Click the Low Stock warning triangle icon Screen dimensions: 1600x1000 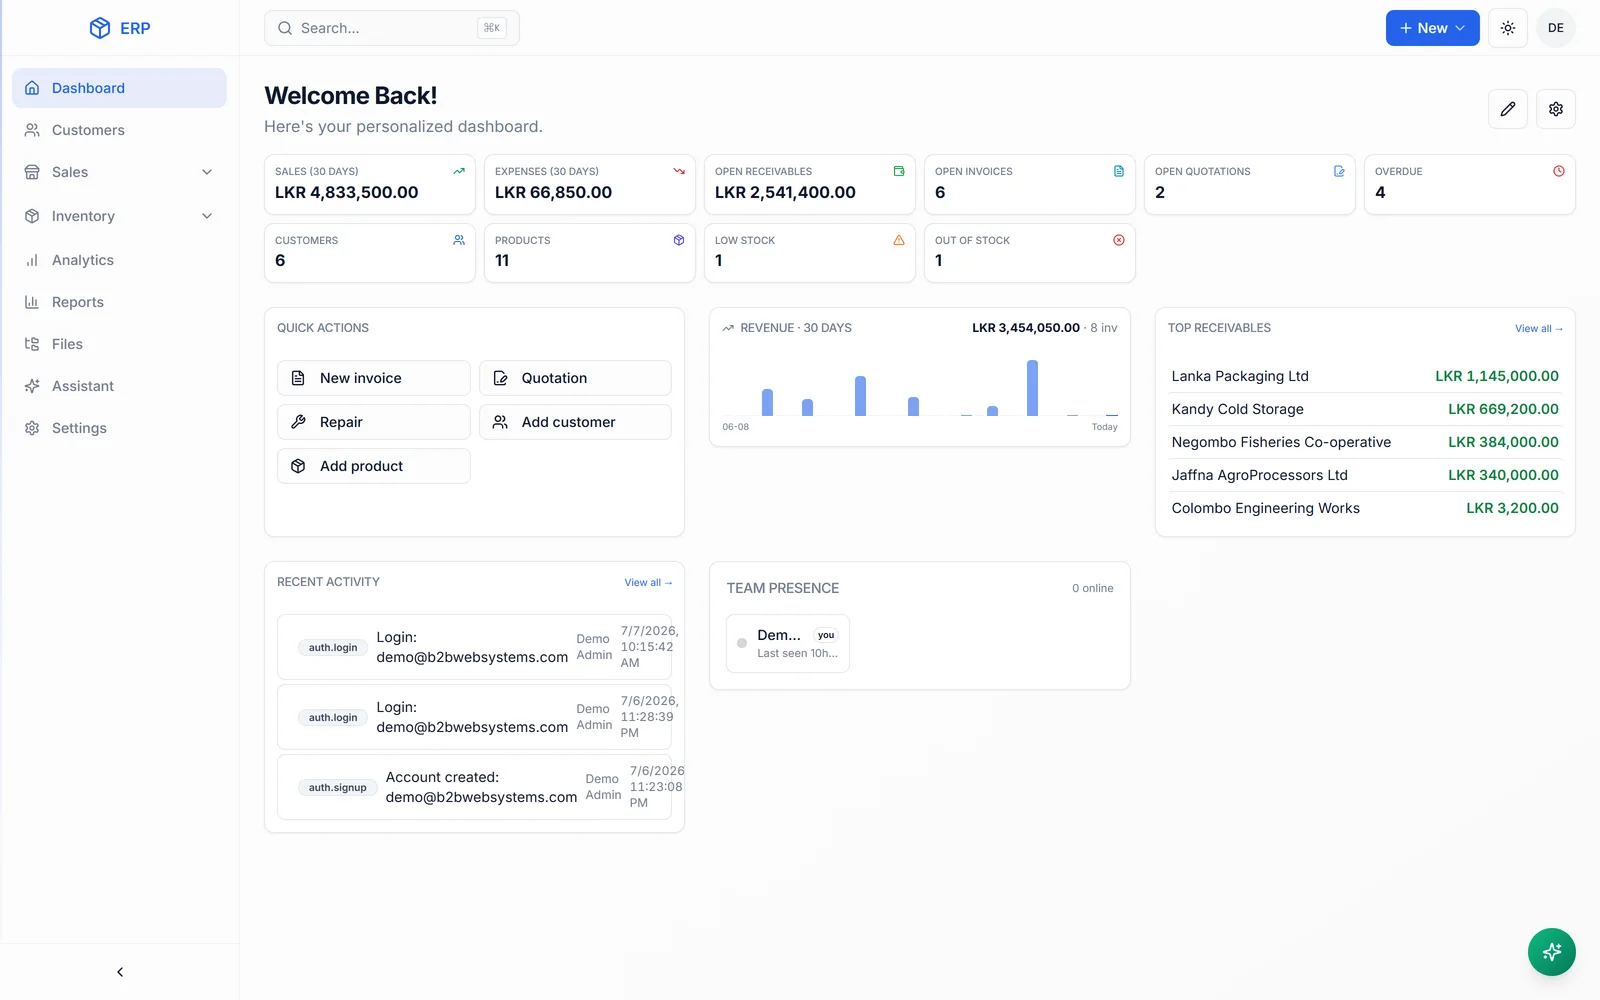(899, 240)
